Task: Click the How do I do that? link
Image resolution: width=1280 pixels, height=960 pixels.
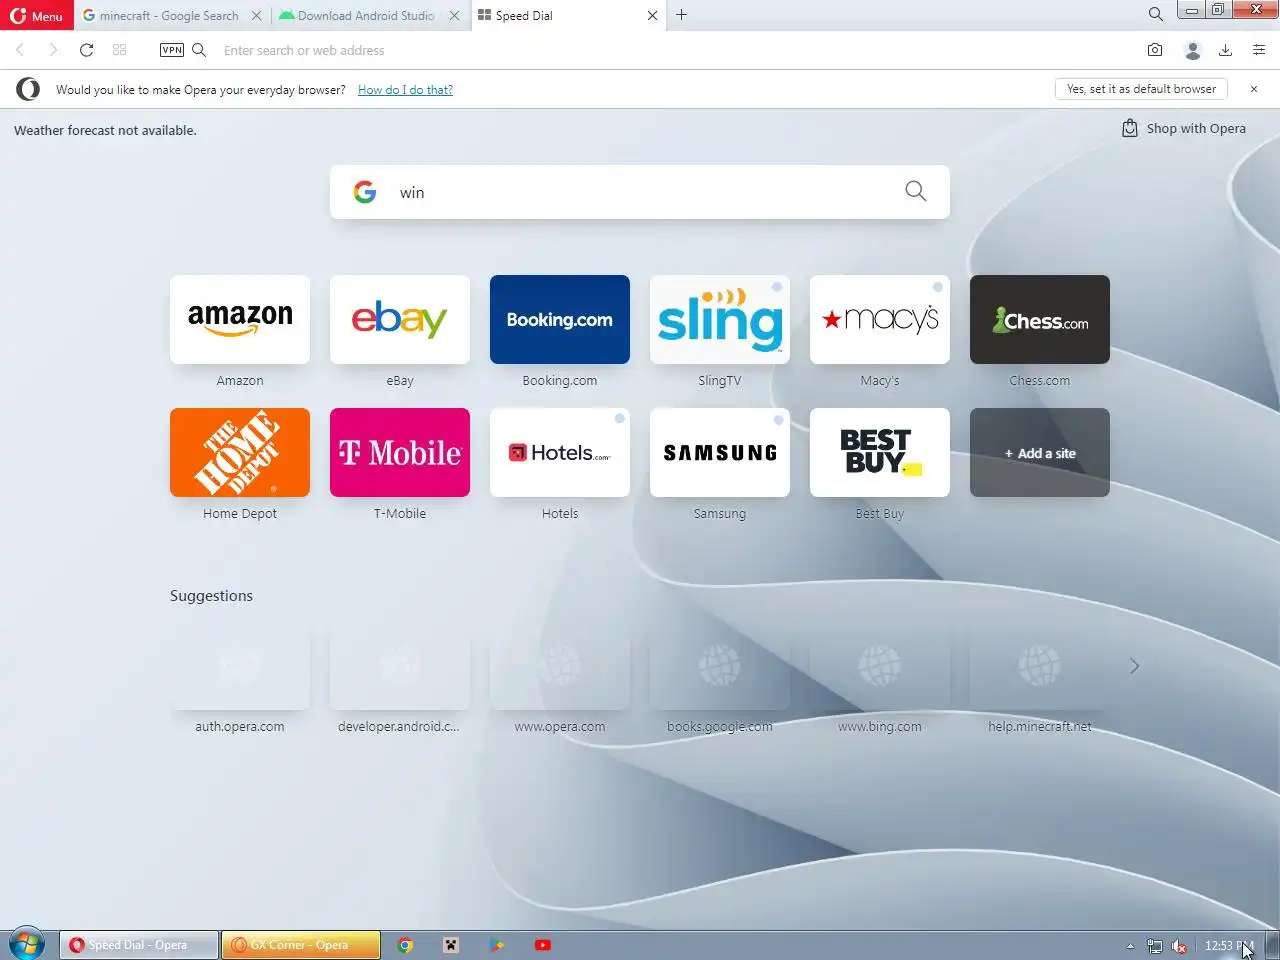Action: 405,90
